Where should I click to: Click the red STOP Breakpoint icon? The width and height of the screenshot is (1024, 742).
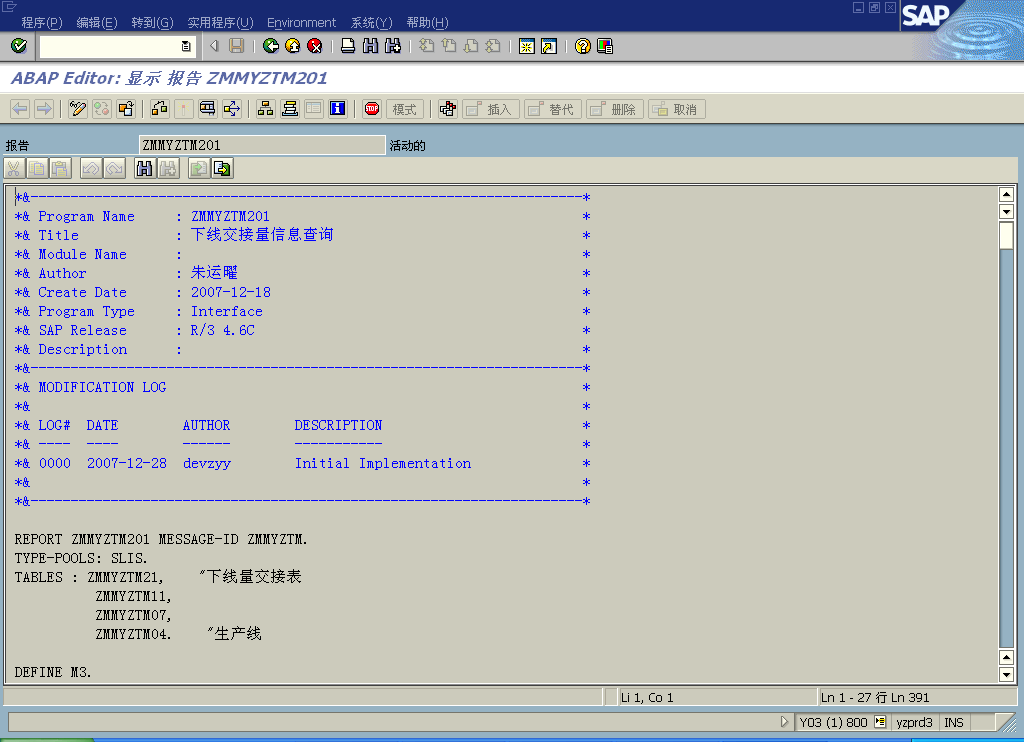click(x=372, y=108)
